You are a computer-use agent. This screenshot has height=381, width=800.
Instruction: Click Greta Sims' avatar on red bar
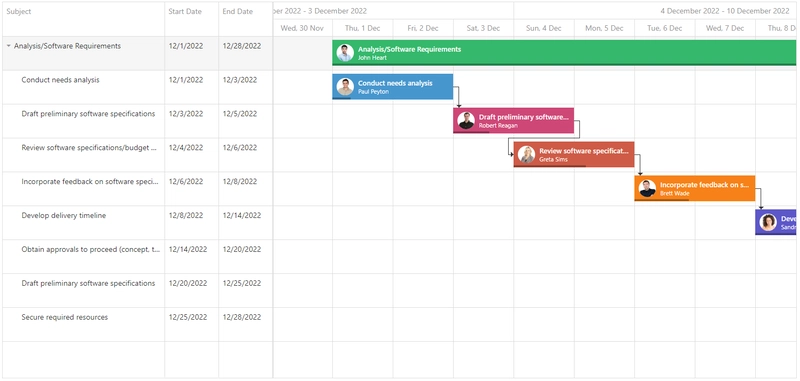(x=527, y=155)
